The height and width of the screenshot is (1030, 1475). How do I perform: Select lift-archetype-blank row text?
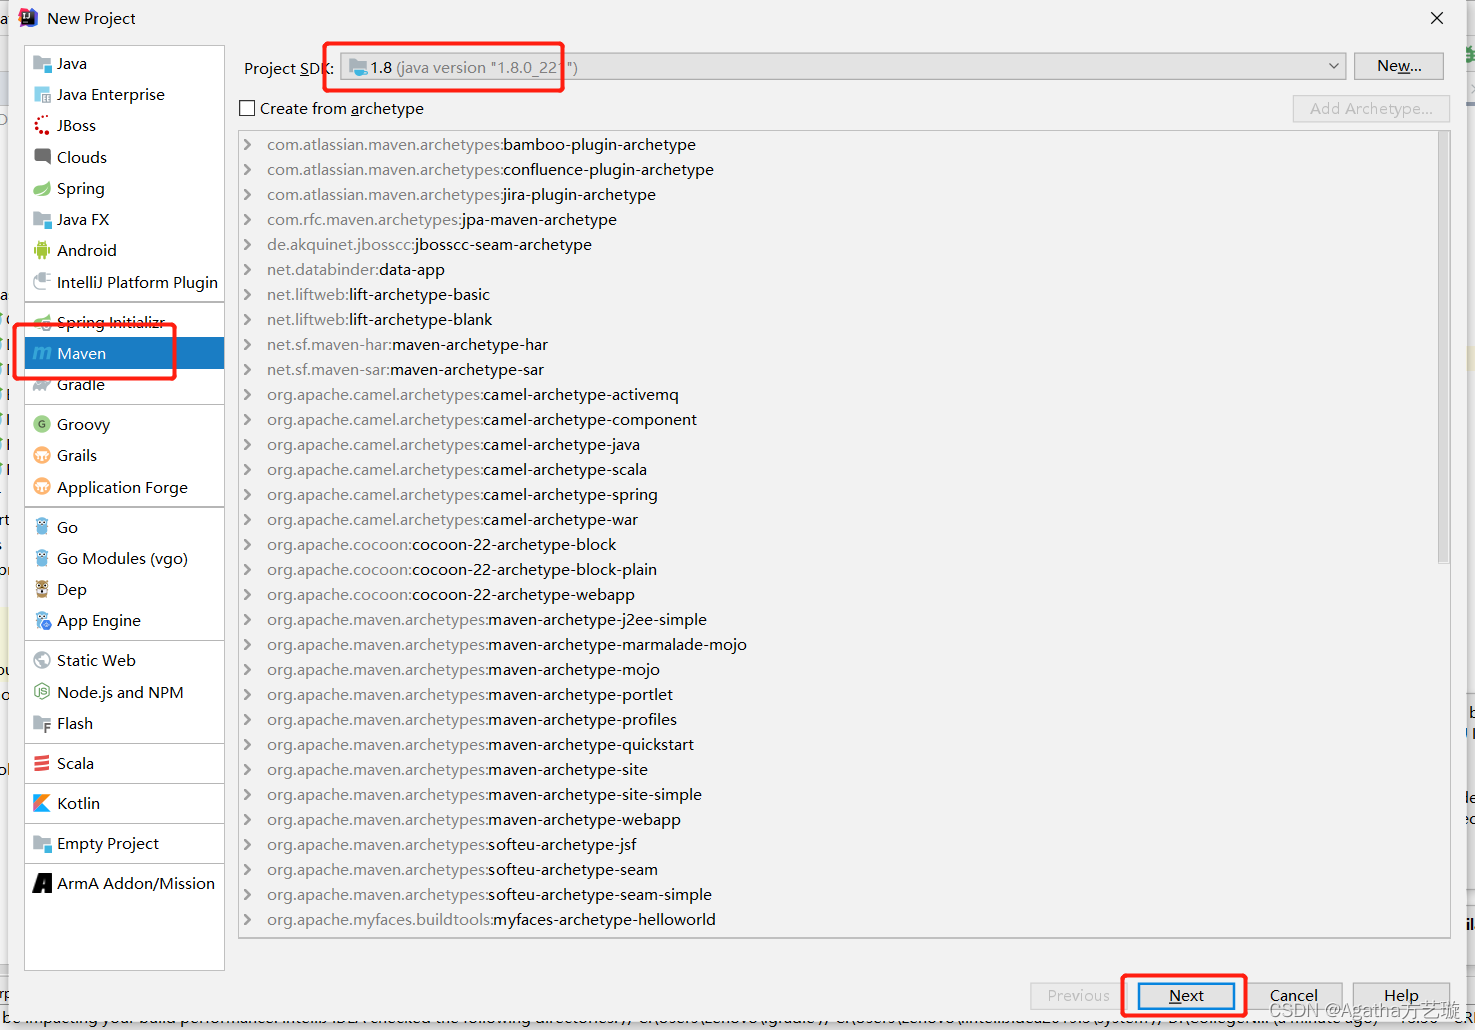tap(380, 320)
